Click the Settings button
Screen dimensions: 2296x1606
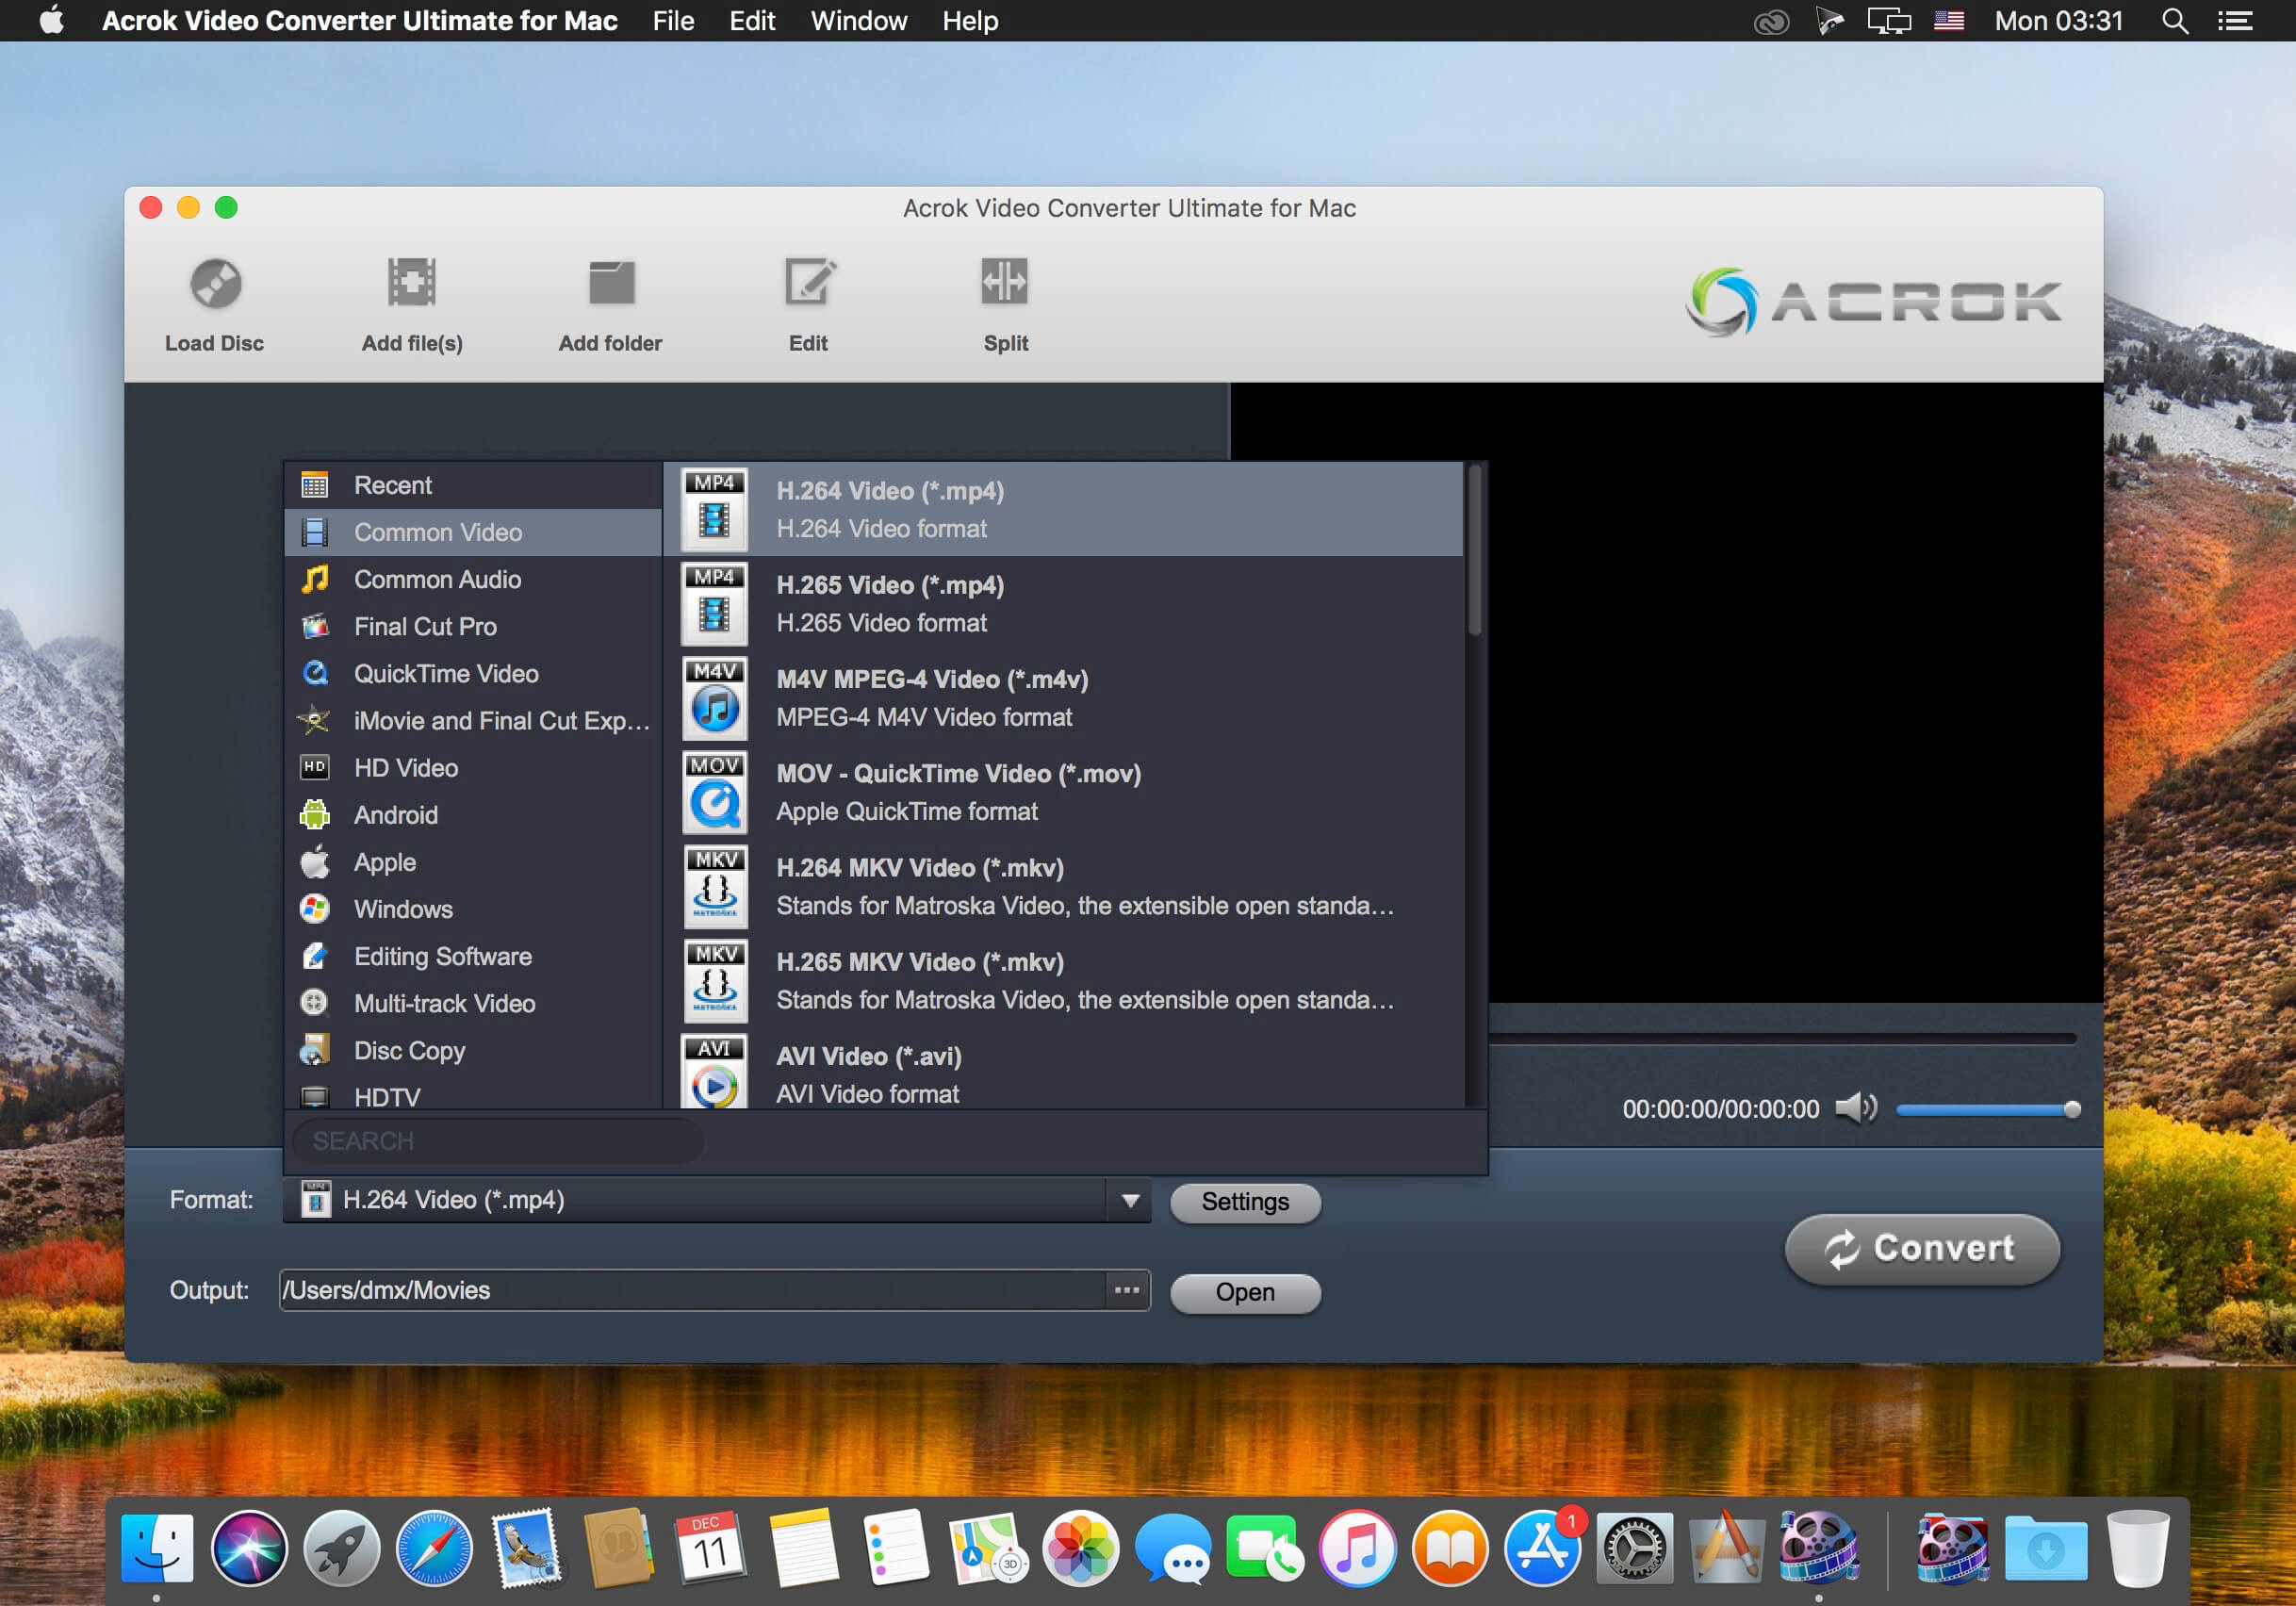tap(1246, 1200)
